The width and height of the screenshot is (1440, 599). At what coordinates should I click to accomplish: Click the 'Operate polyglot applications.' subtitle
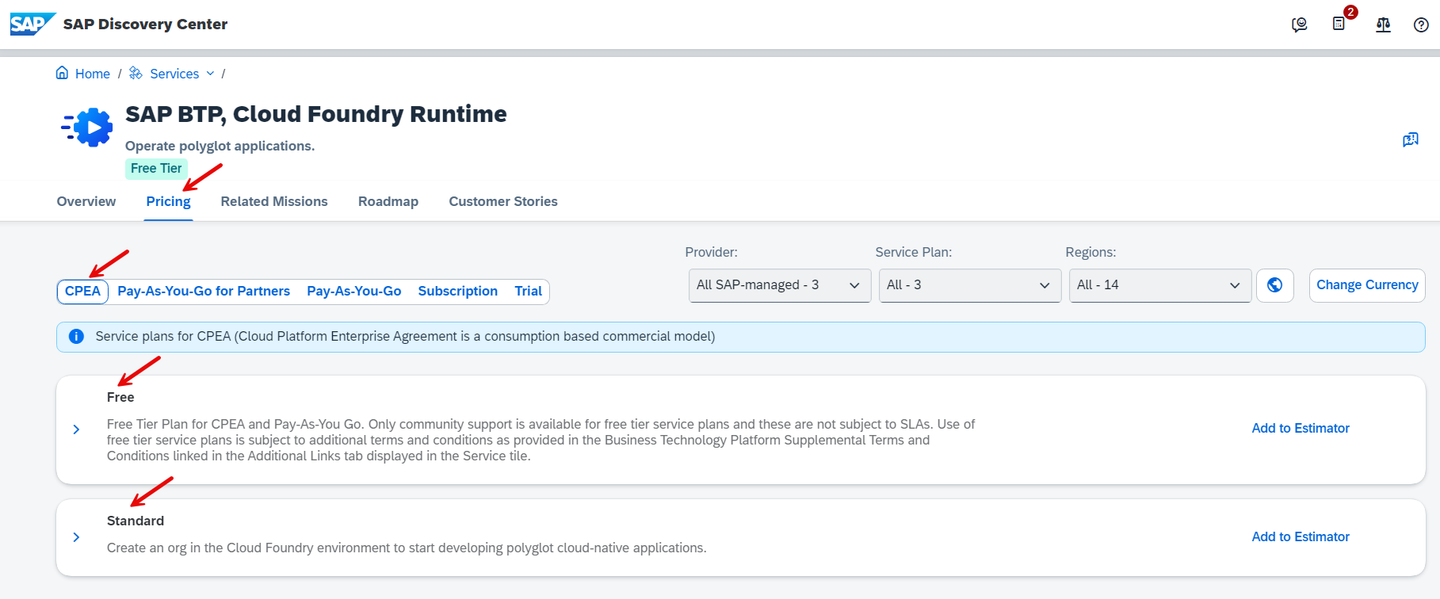[x=220, y=146]
